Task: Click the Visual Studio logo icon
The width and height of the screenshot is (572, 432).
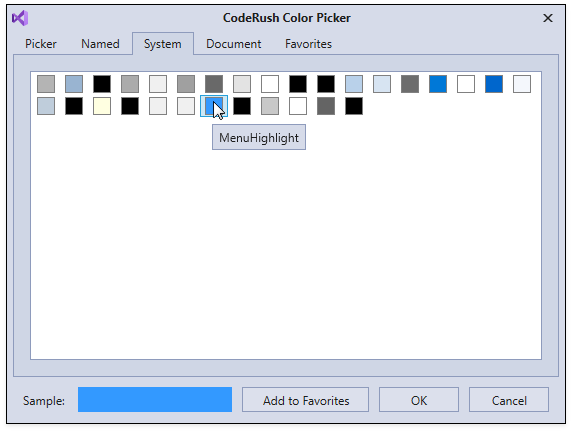Action: [20, 18]
